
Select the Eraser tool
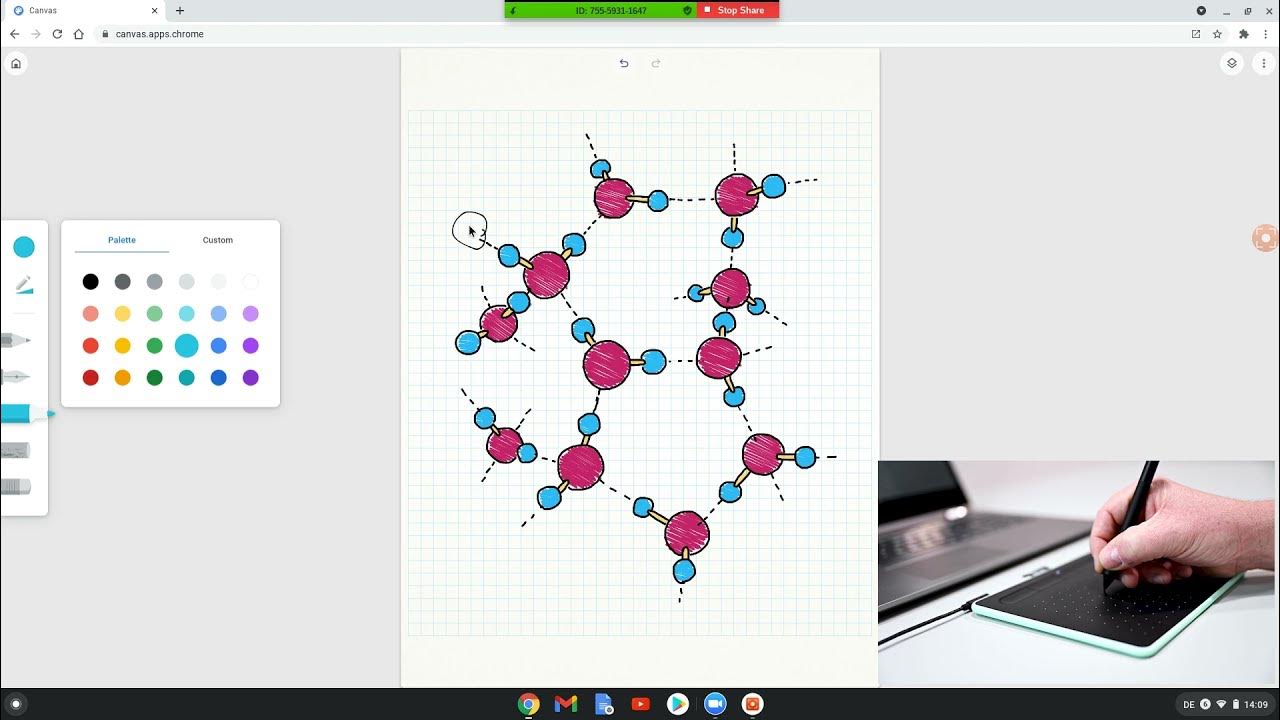(15, 487)
